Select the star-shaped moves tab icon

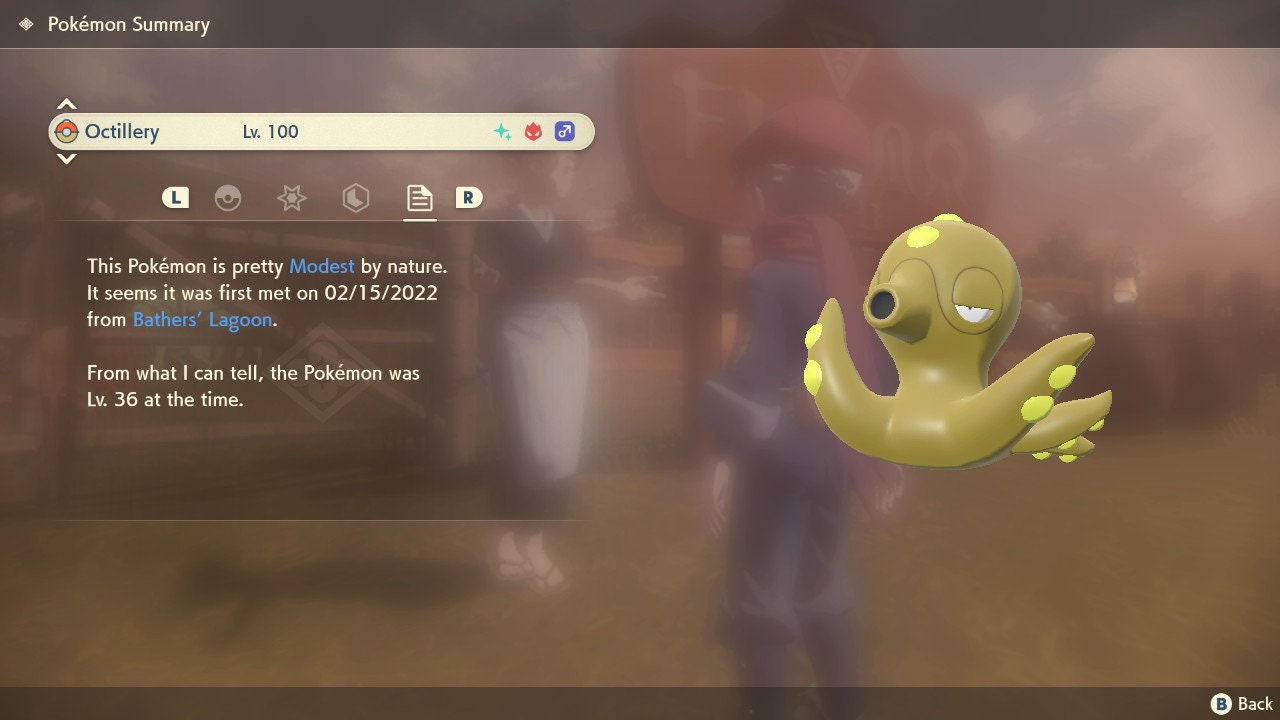coord(291,197)
